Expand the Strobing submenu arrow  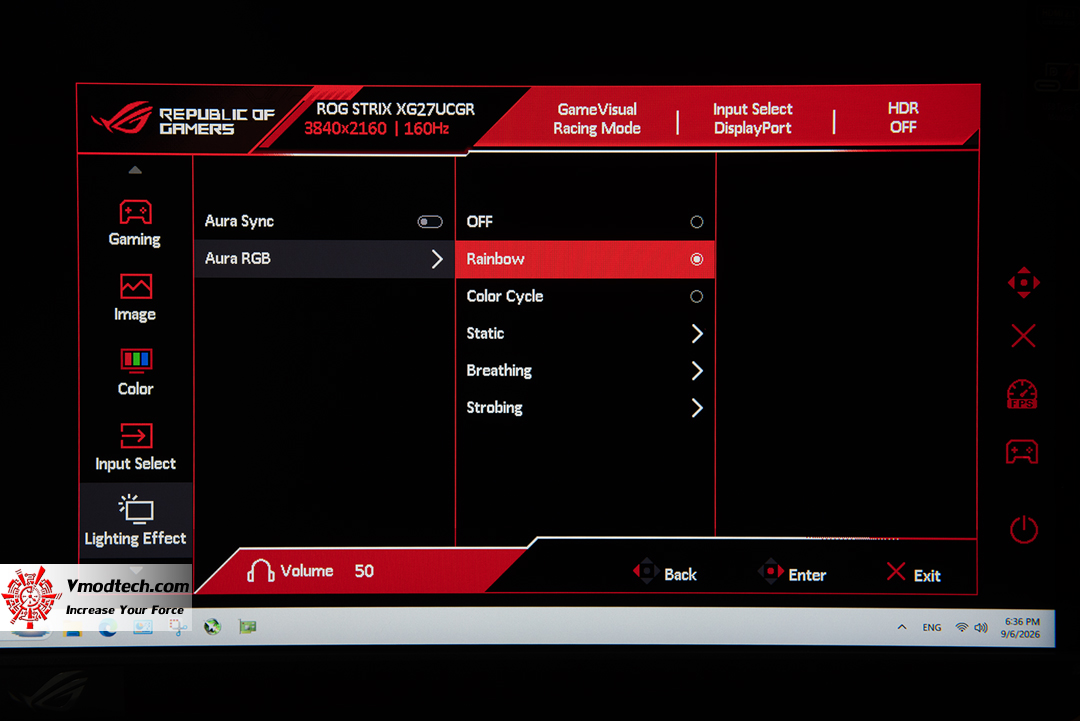pyautogui.click(x=697, y=408)
